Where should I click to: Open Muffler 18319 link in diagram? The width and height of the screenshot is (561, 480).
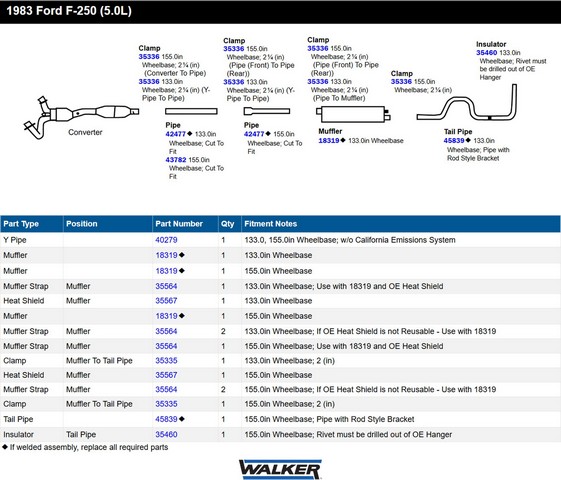329,141
